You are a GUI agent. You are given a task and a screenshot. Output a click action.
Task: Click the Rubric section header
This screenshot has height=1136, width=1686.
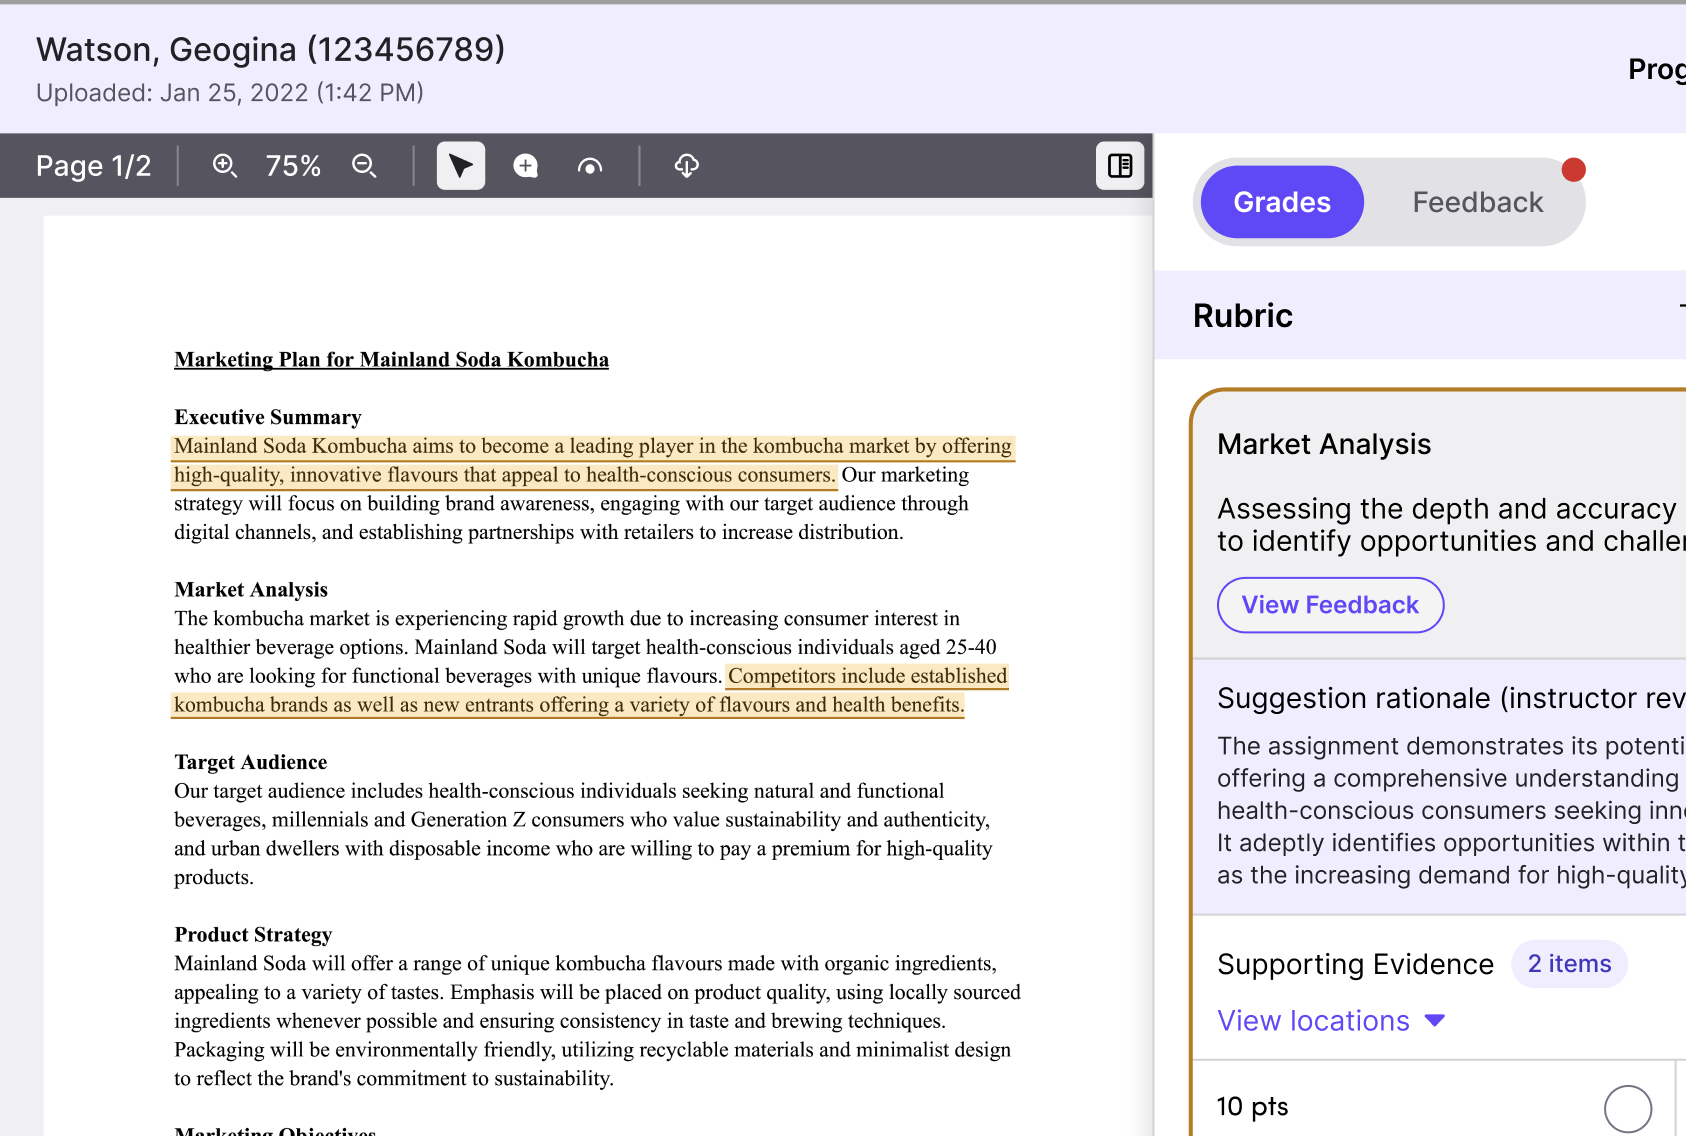(x=1243, y=316)
